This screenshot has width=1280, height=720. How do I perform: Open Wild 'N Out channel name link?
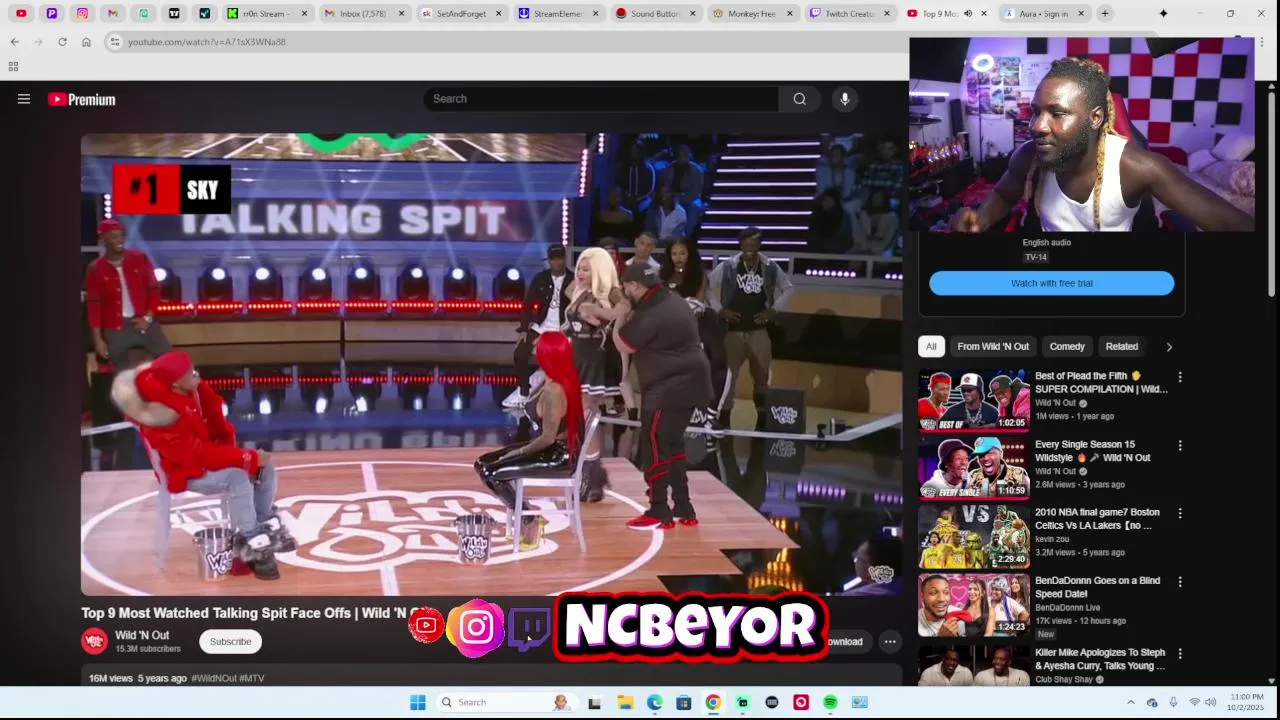click(142, 635)
